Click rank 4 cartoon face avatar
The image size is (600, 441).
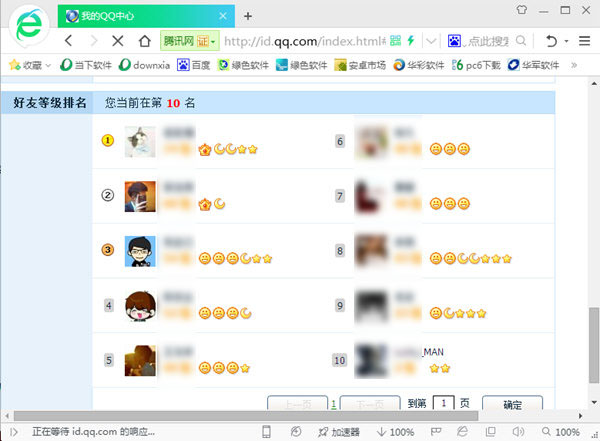click(140, 306)
